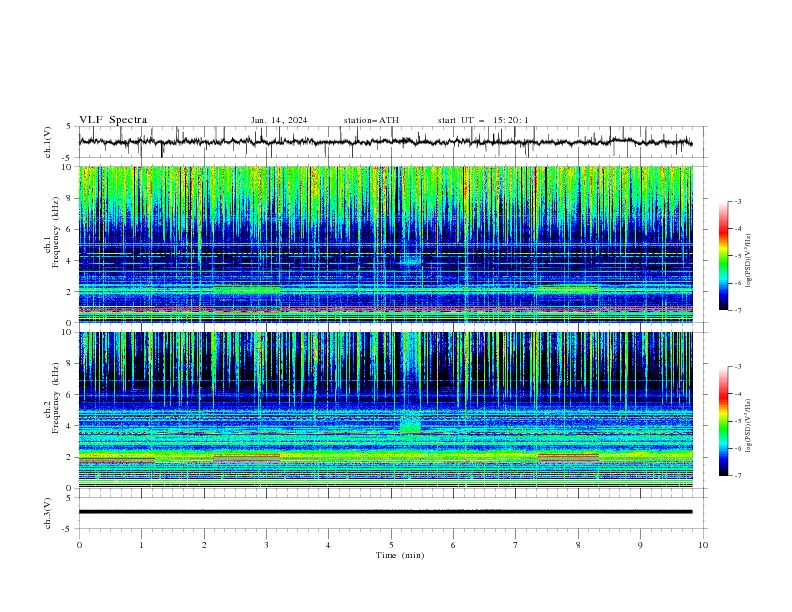The height and width of the screenshot is (612, 792).
Task: Click the "ch.1(V)" waveform axis label
Action: pos(48,142)
